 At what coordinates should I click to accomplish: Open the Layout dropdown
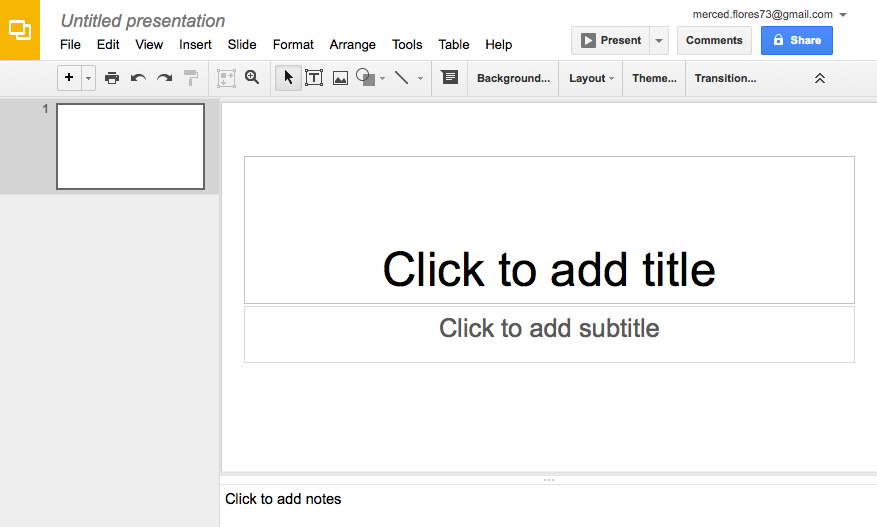click(591, 78)
